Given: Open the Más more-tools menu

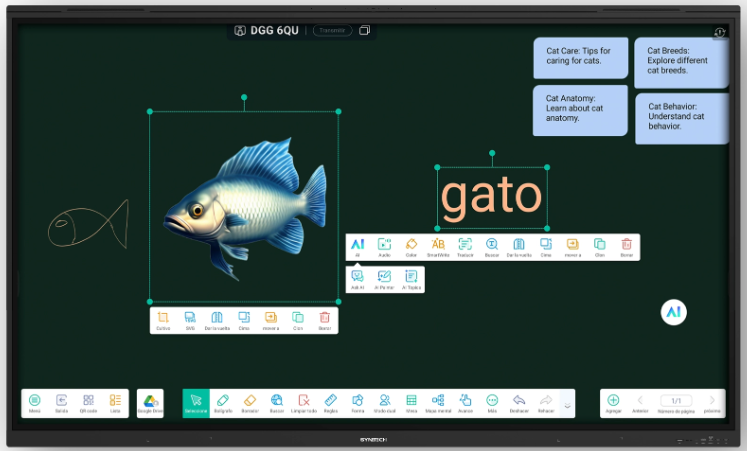Looking at the screenshot, I should [492, 402].
